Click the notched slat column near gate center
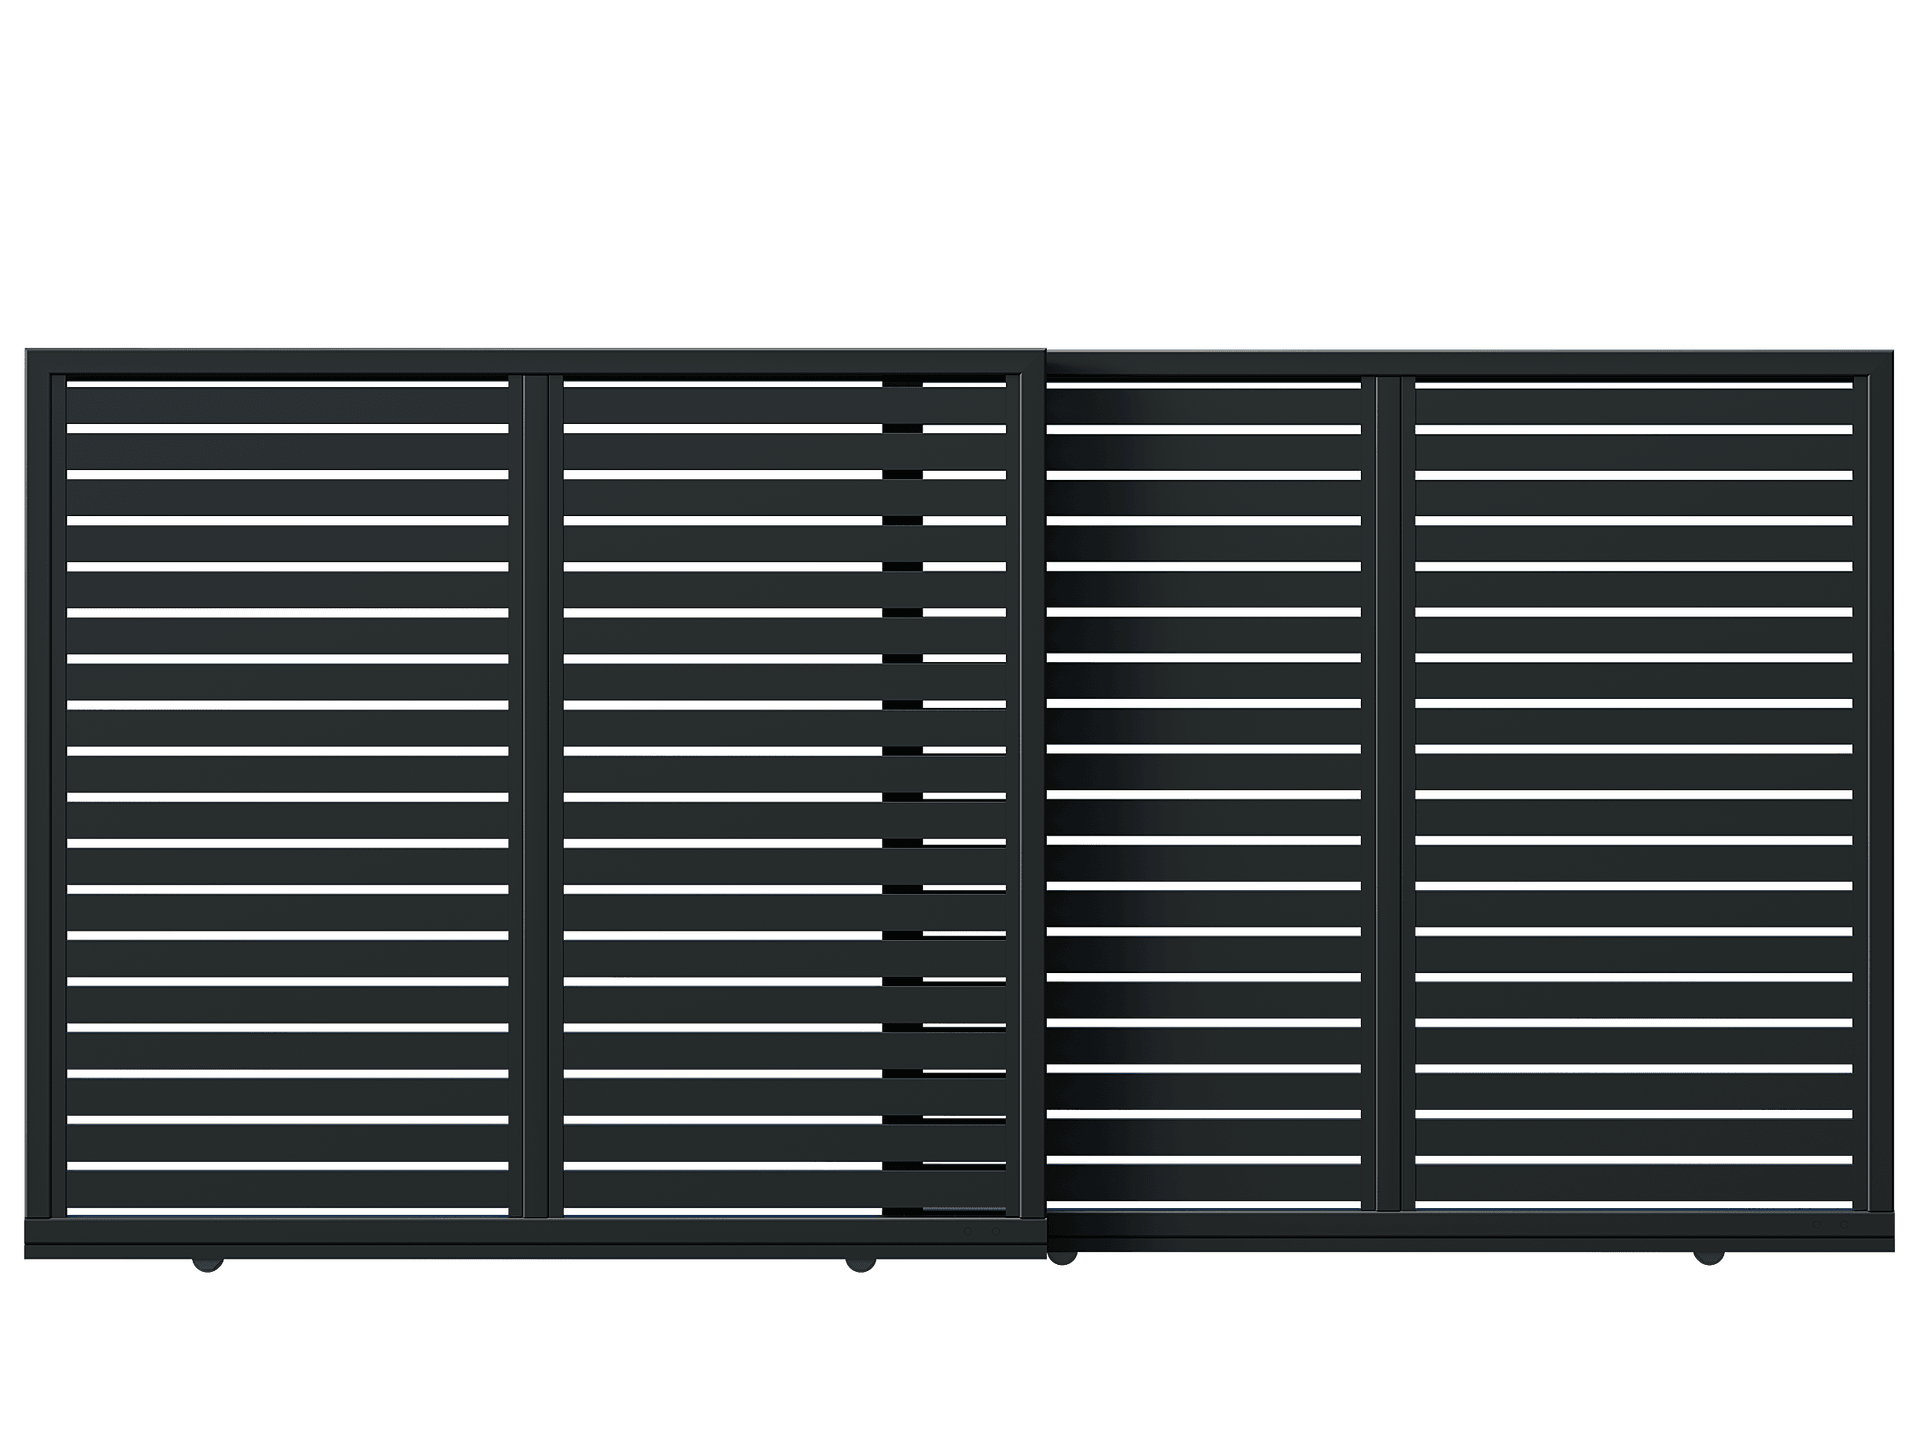The image size is (1920, 1440). coord(902,795)
